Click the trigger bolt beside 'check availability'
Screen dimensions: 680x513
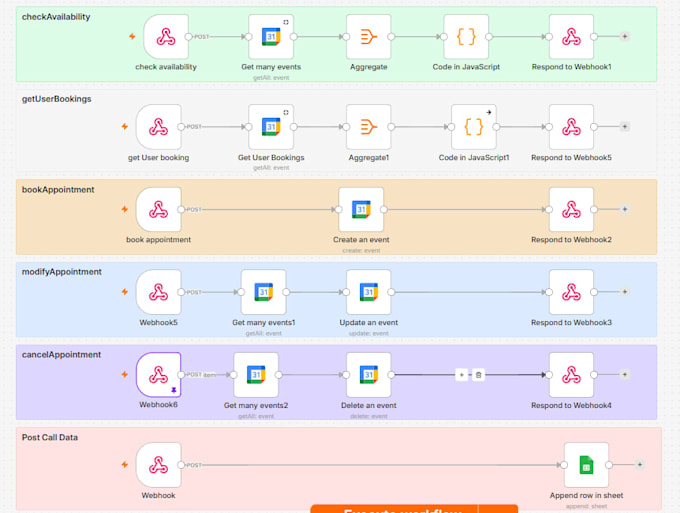click(132, 36)
